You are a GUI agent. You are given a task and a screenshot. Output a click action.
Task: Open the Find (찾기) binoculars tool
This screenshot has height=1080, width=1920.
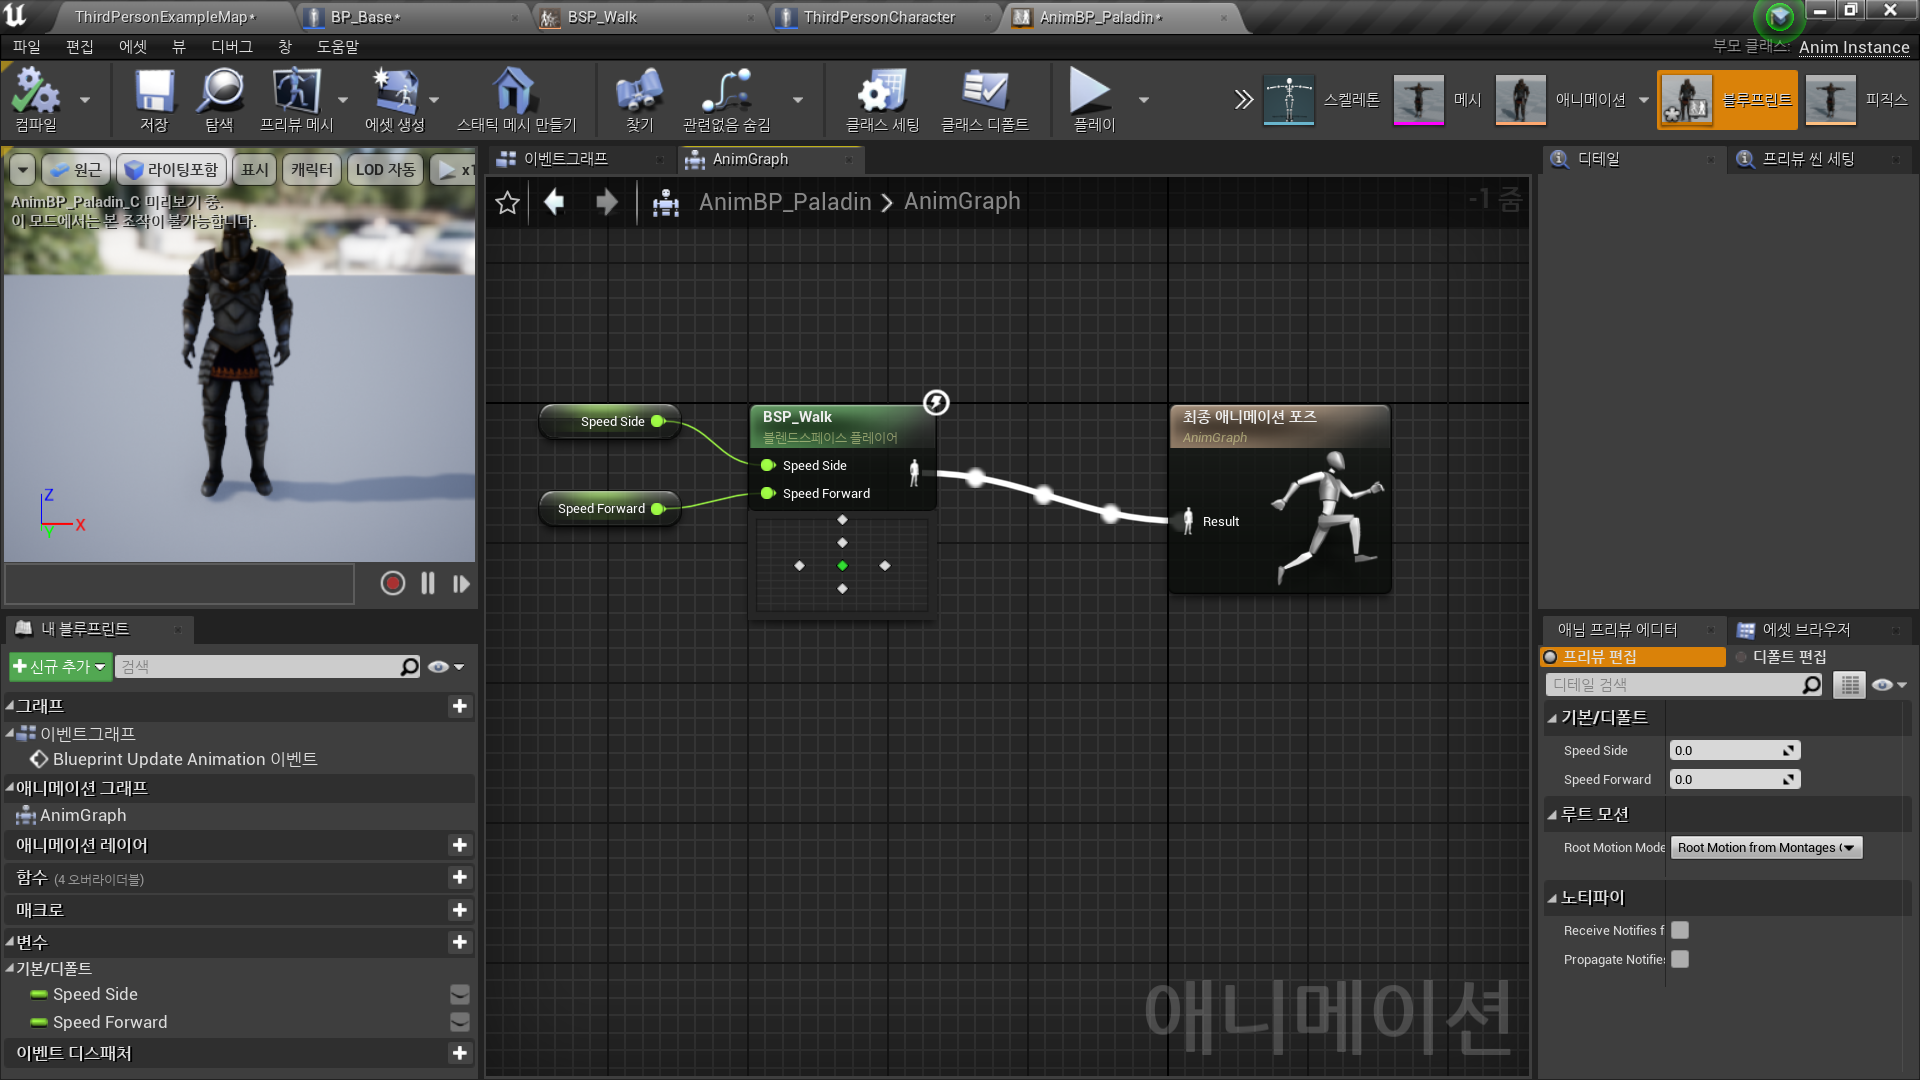pyautogui.click(x=639, y=92)
